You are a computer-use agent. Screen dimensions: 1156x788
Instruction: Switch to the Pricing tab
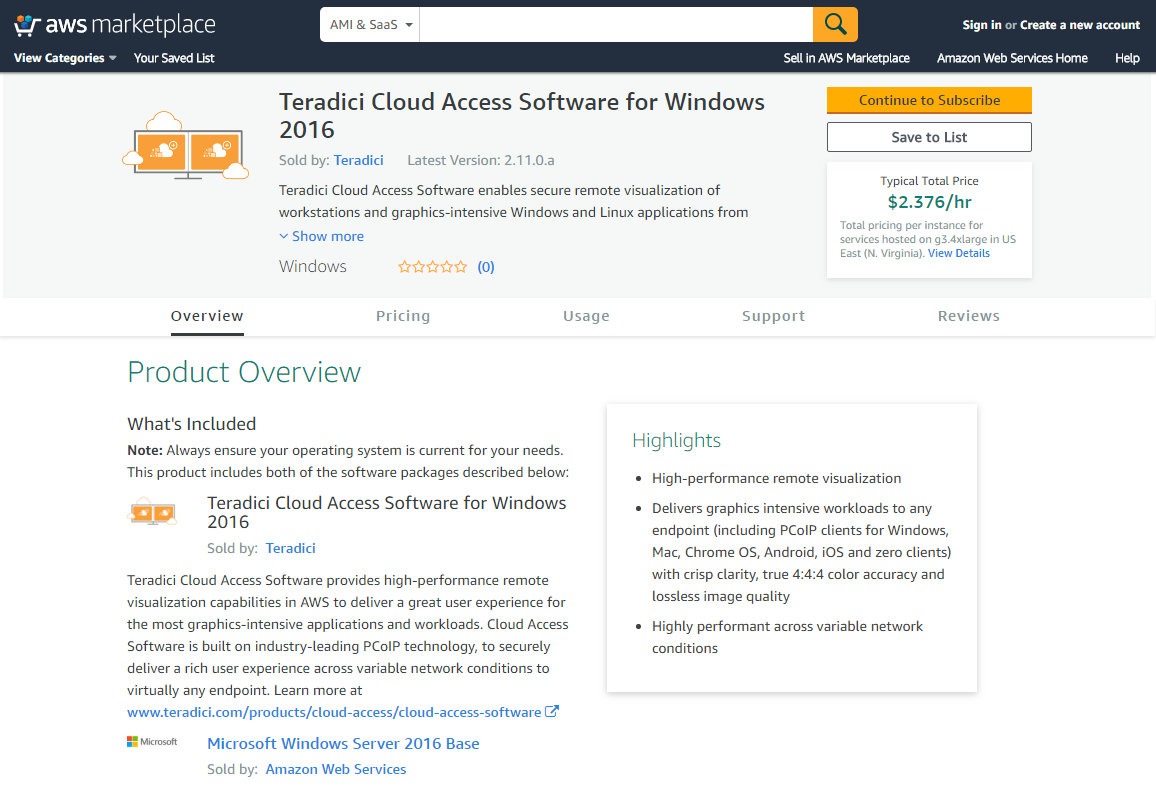[x=403, y=315]
